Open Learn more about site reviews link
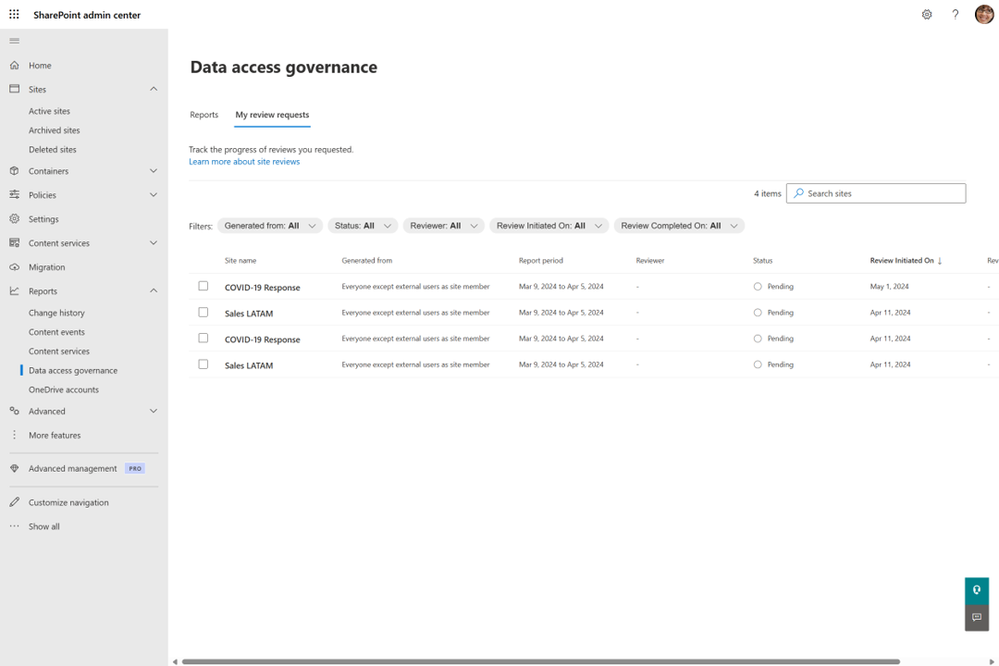 244,162
